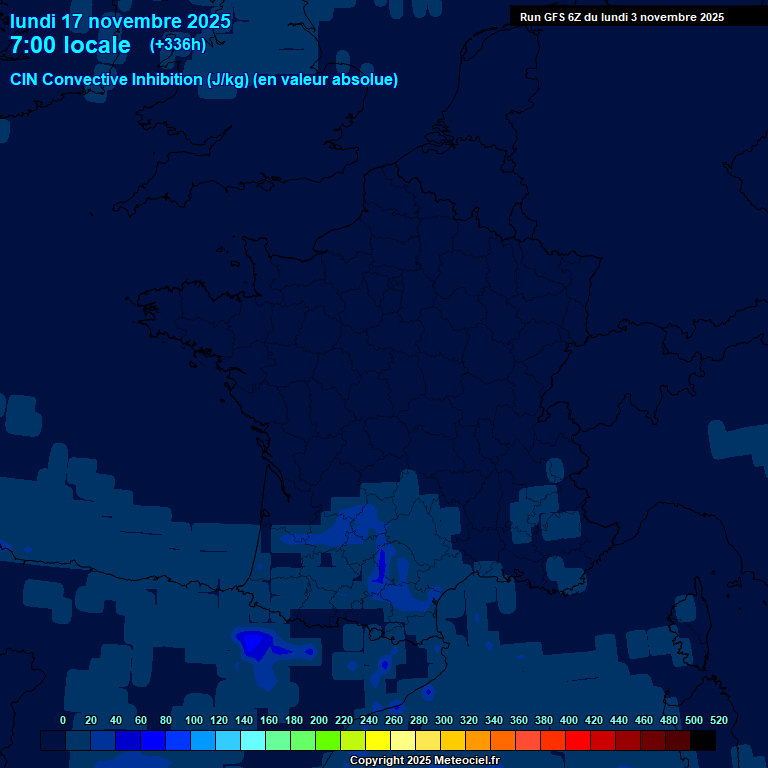Screen dimensions: 768x768
Task: Choose the bright green legend swatch near 200
Action: click(x=328, y=741)
